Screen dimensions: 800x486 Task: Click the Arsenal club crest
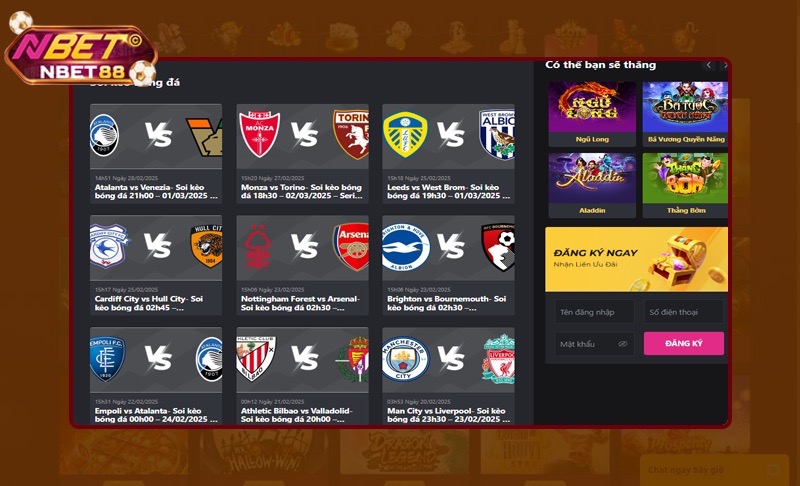pyautogui.click(x=351, y=247)
